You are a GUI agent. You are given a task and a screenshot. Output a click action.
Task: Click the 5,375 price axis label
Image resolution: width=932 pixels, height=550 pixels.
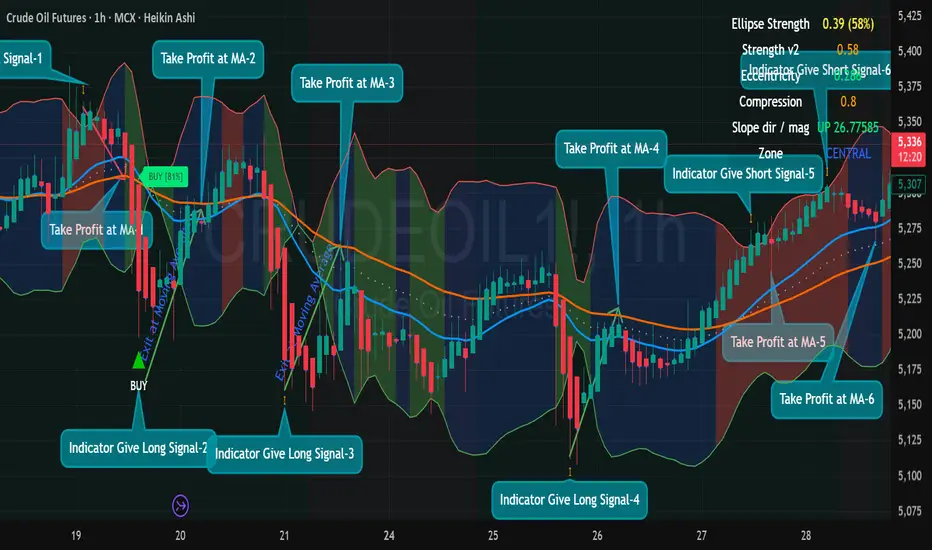[909, 87]
